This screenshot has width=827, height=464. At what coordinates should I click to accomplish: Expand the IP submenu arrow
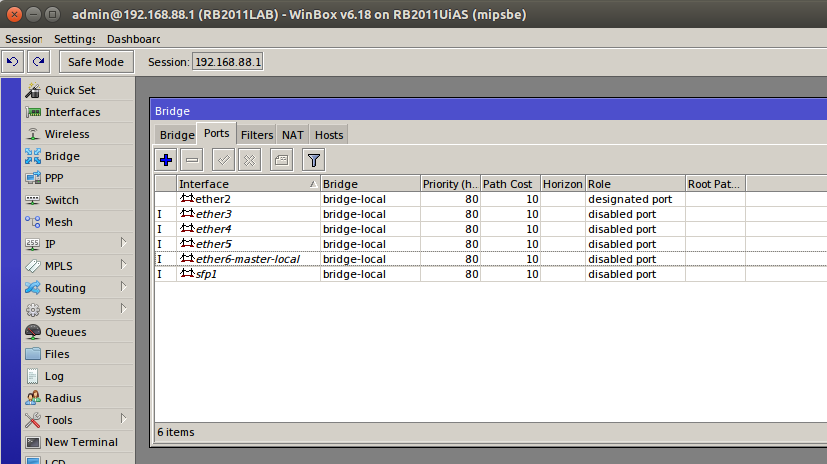(123, 243)
